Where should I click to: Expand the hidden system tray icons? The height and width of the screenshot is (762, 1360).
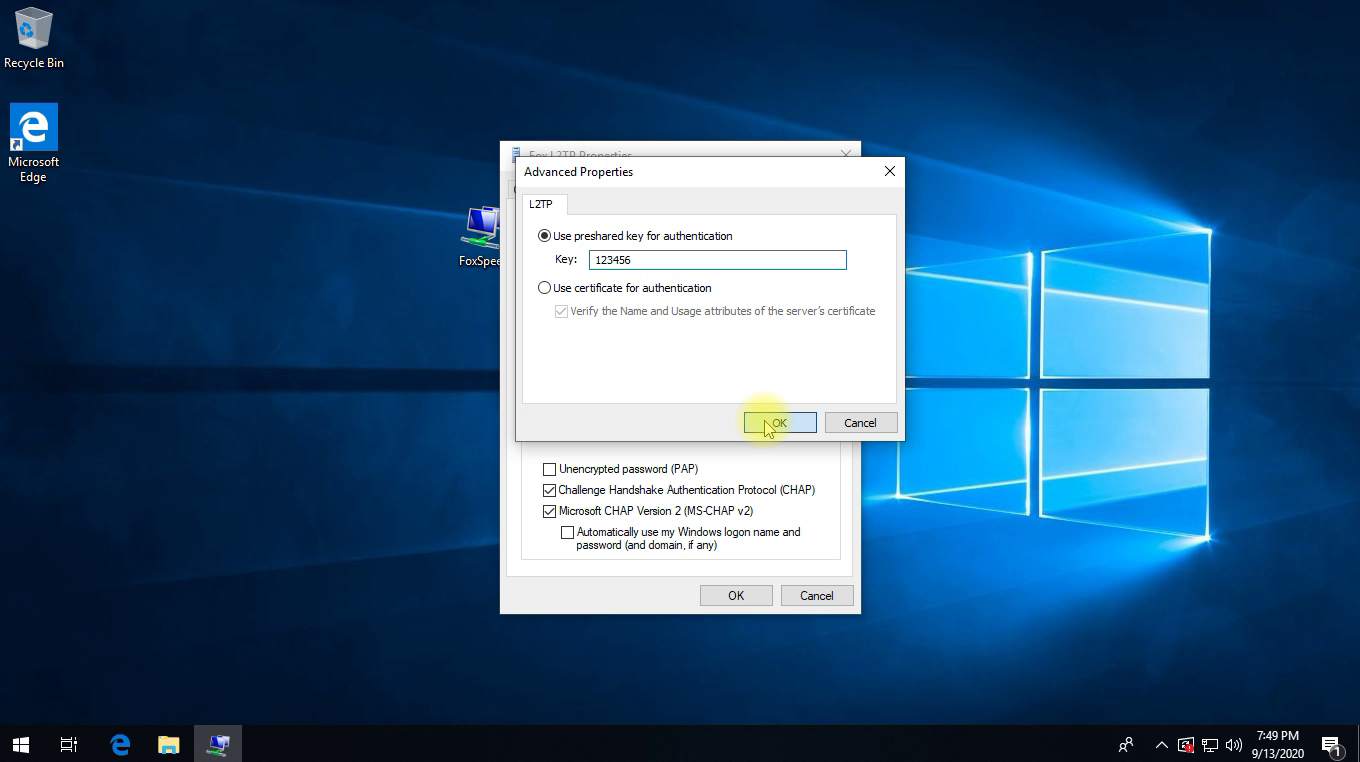click(x=1161, y=745)
